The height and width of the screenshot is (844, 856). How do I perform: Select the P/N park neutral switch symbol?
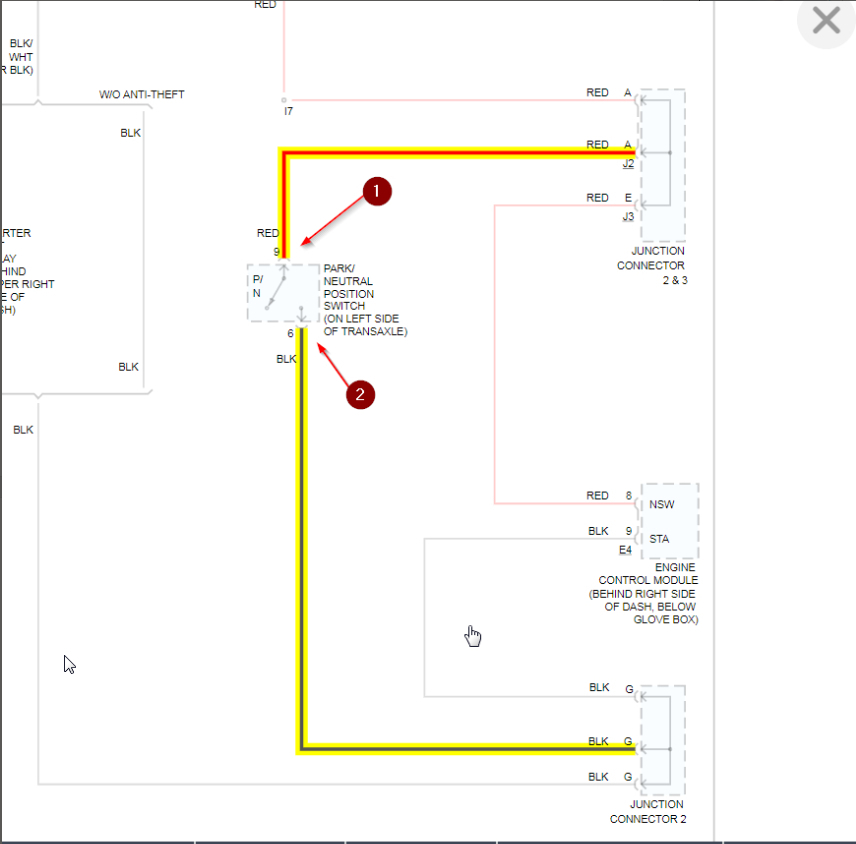283,293
